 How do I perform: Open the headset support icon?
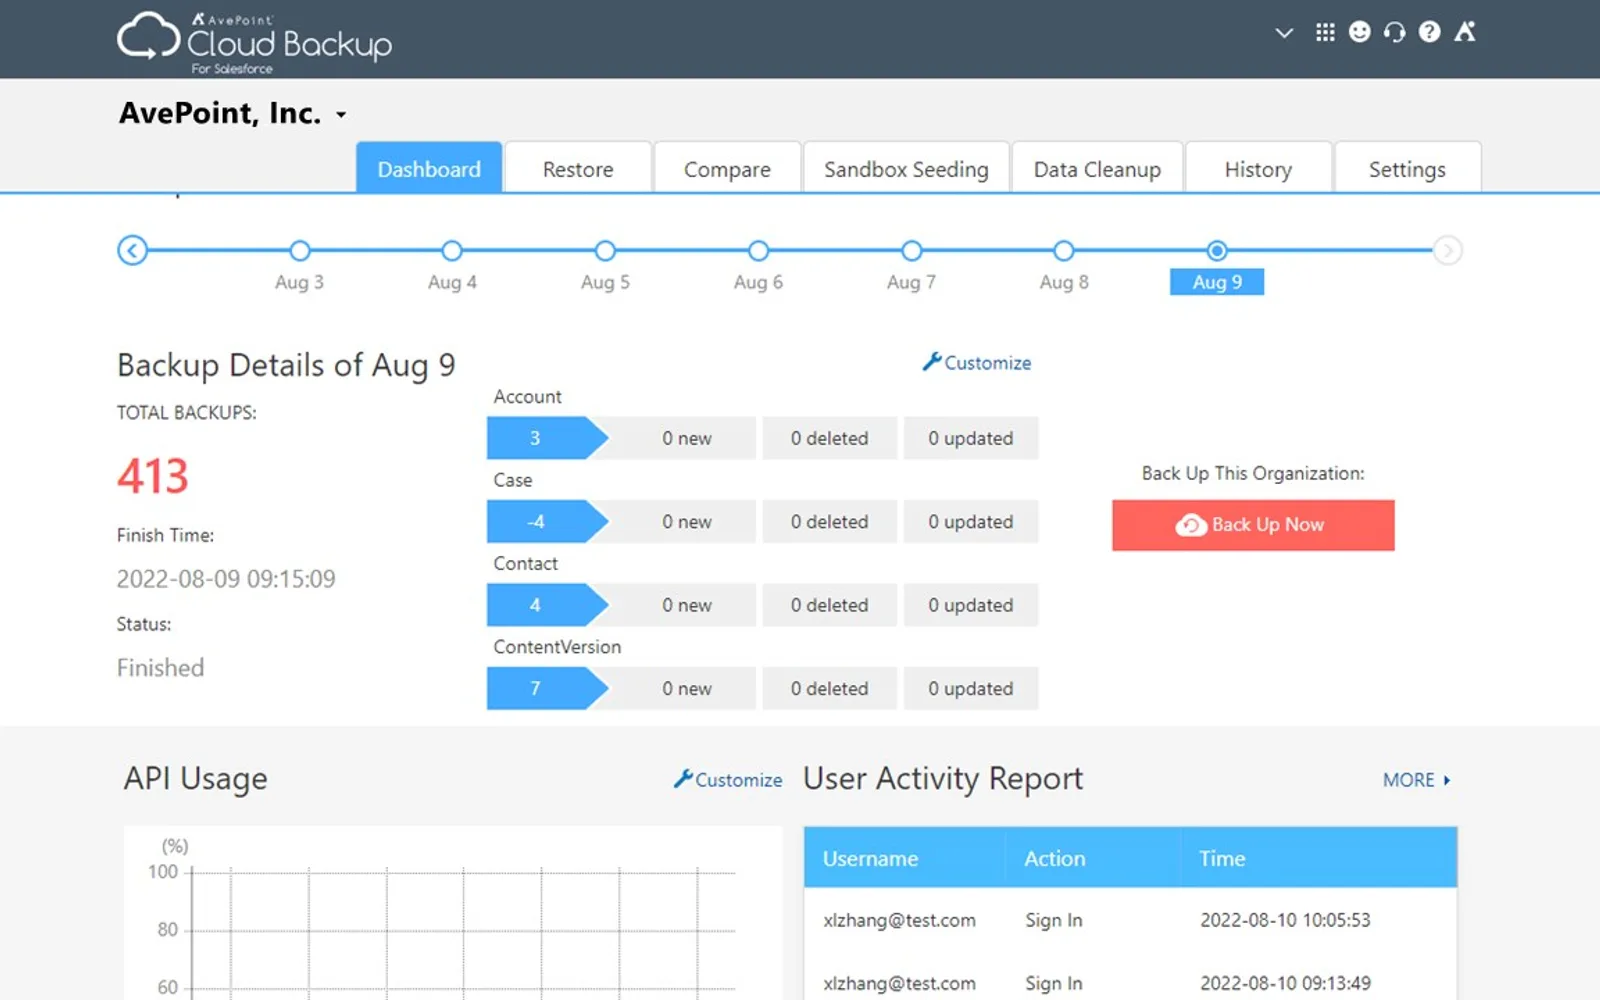(x=1395, y=32)
